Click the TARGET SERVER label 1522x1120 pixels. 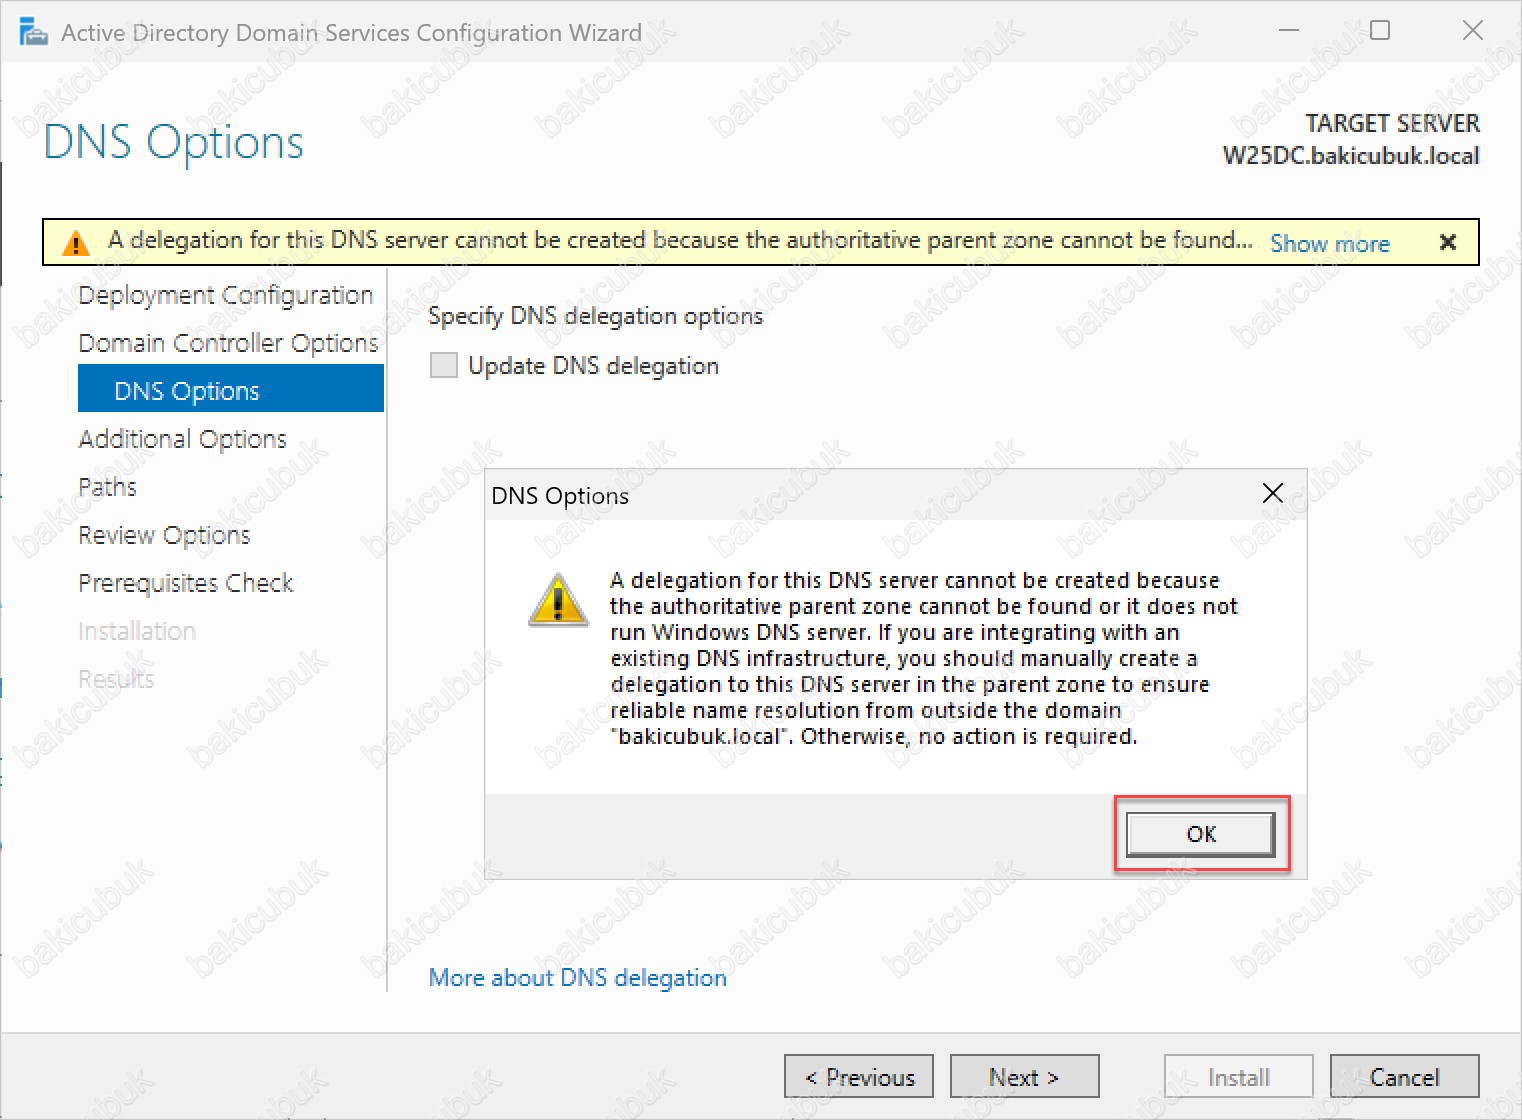click(x=1392, y=123)
